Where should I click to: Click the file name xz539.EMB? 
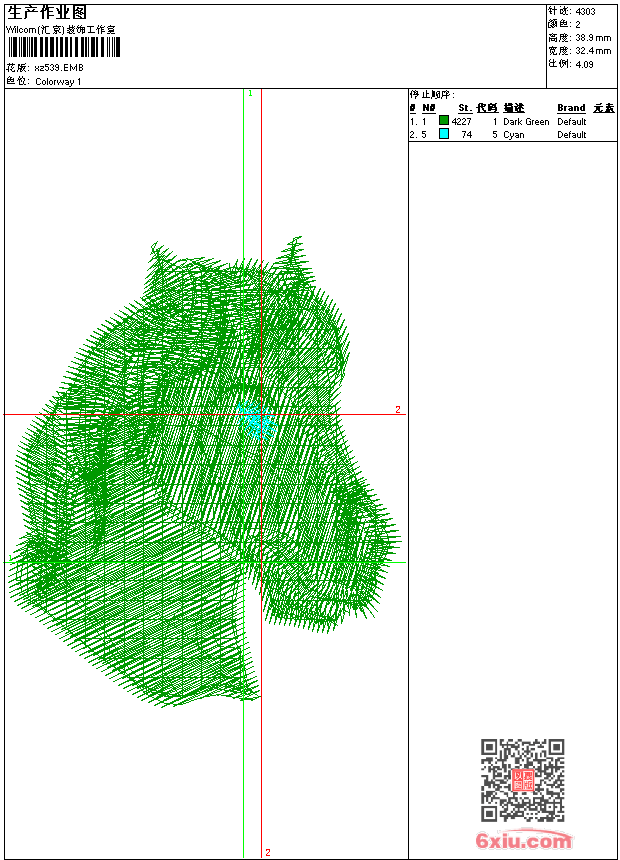point(59,68)
